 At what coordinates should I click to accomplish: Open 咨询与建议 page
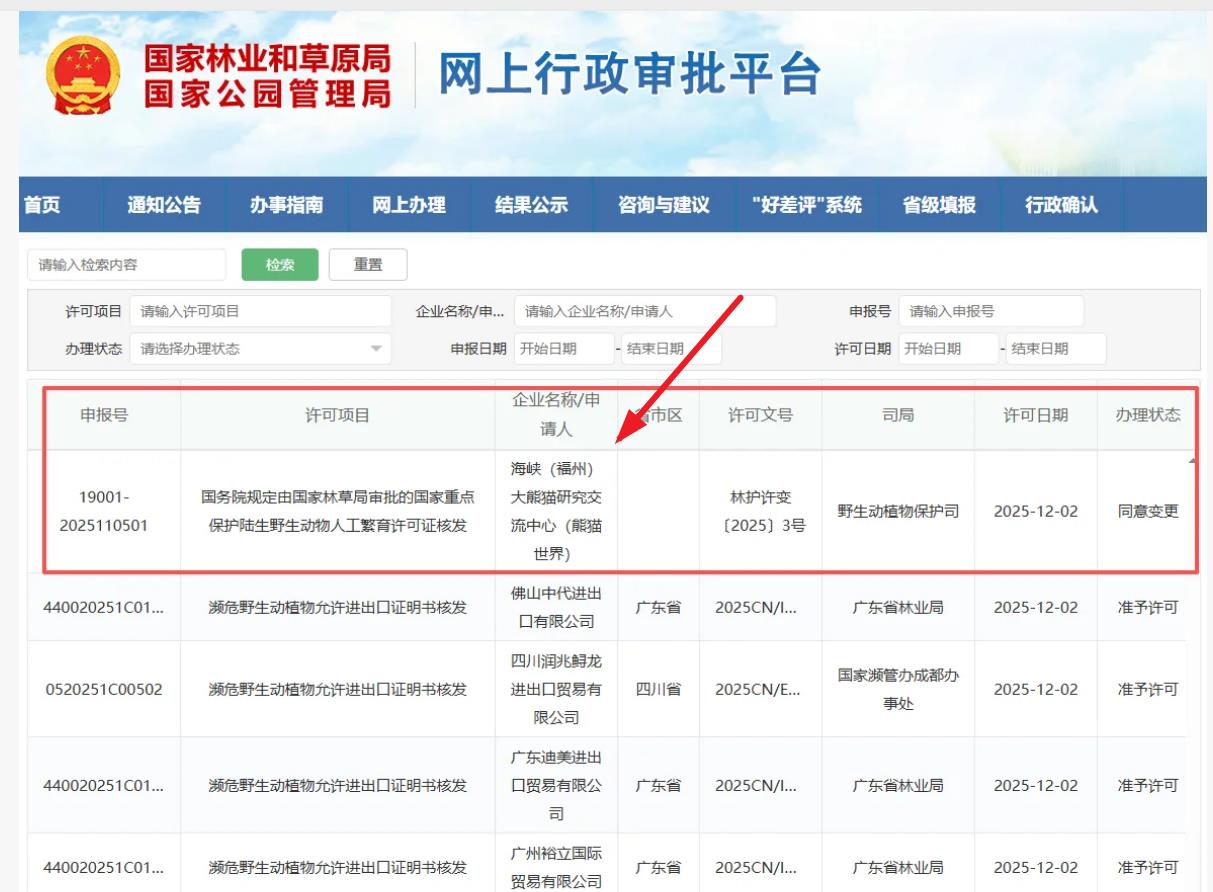click(x=664, y=205)
